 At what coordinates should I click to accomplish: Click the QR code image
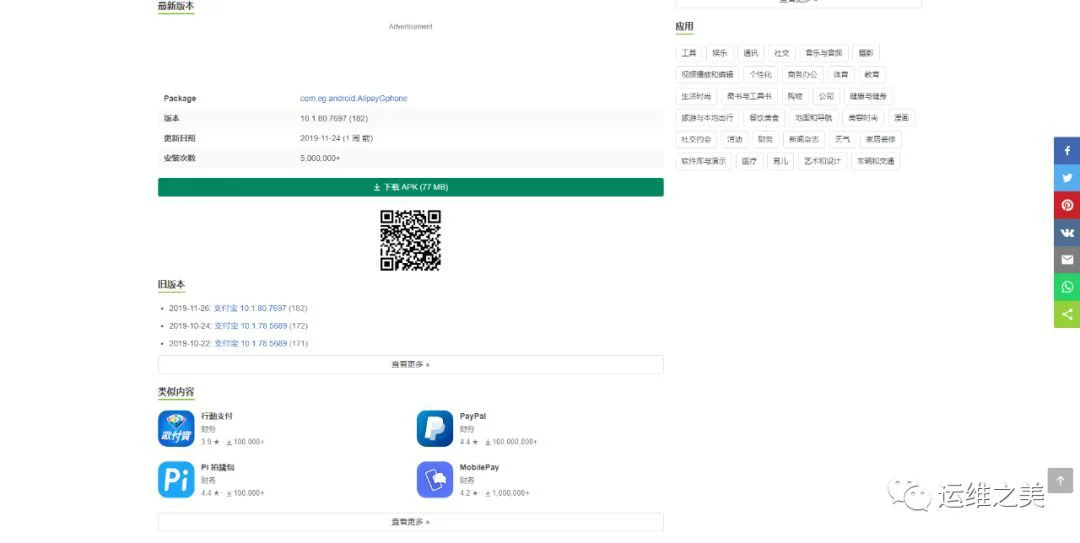411,240
